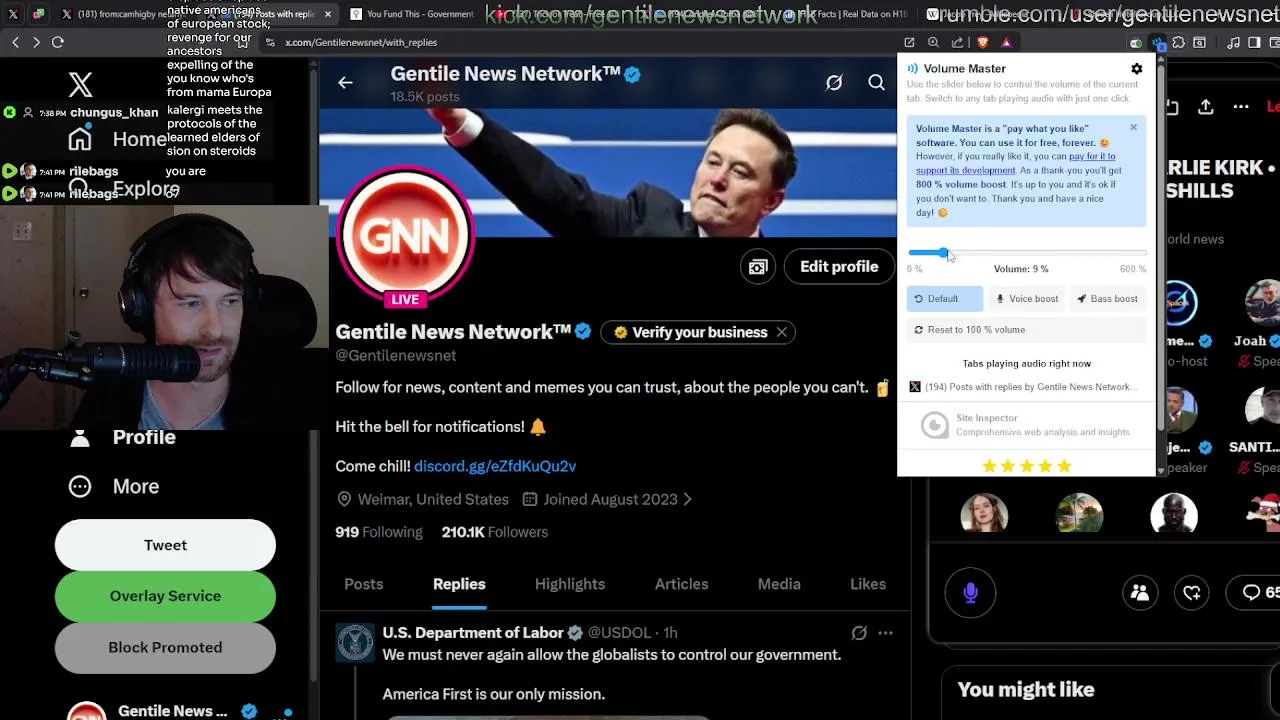Switch to the Articles tab
Image resolution: width=1280 pixels, height=720 pixels.
(x=681, y=584)
